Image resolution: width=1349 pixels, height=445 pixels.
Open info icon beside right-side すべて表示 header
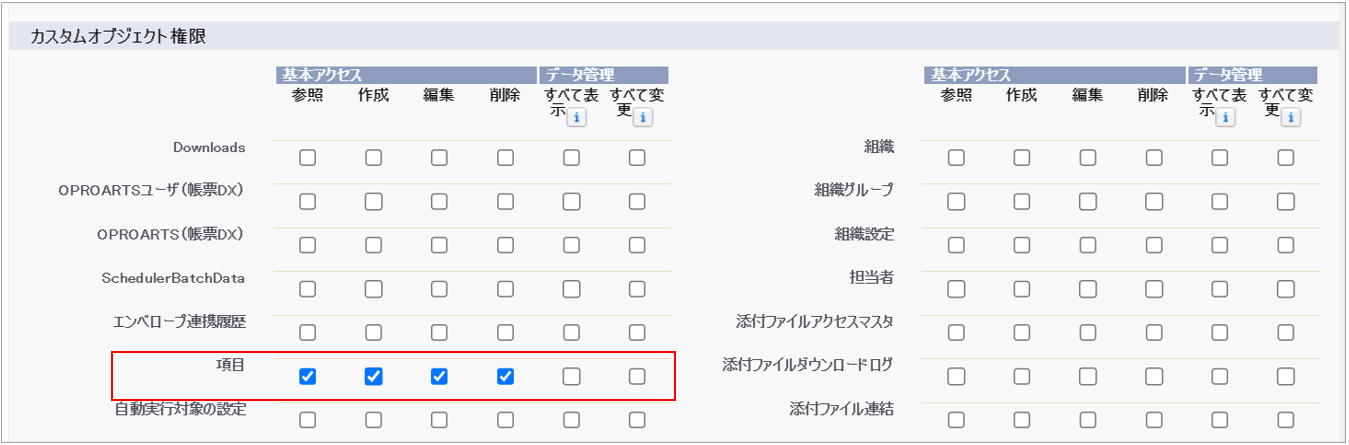tap(1225, 118)
